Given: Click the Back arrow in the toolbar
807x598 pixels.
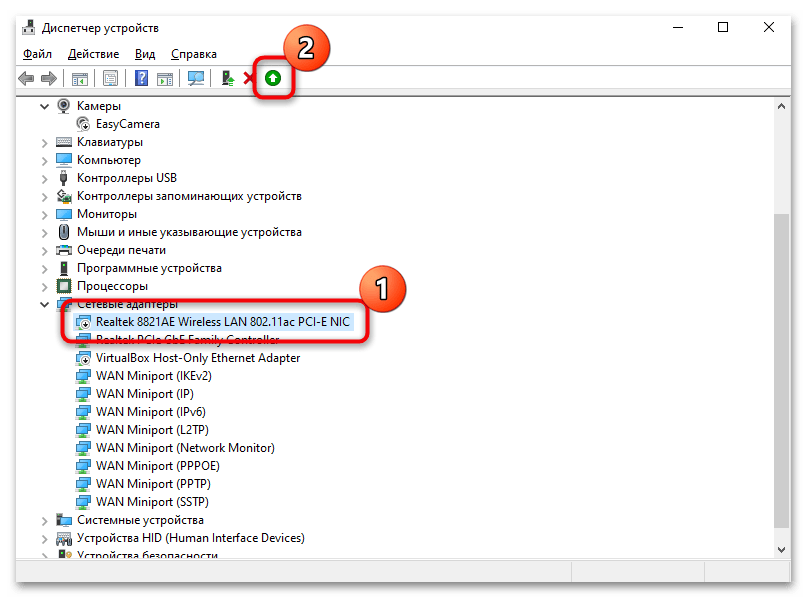Looking at the screenshot, I should (26, 78).
